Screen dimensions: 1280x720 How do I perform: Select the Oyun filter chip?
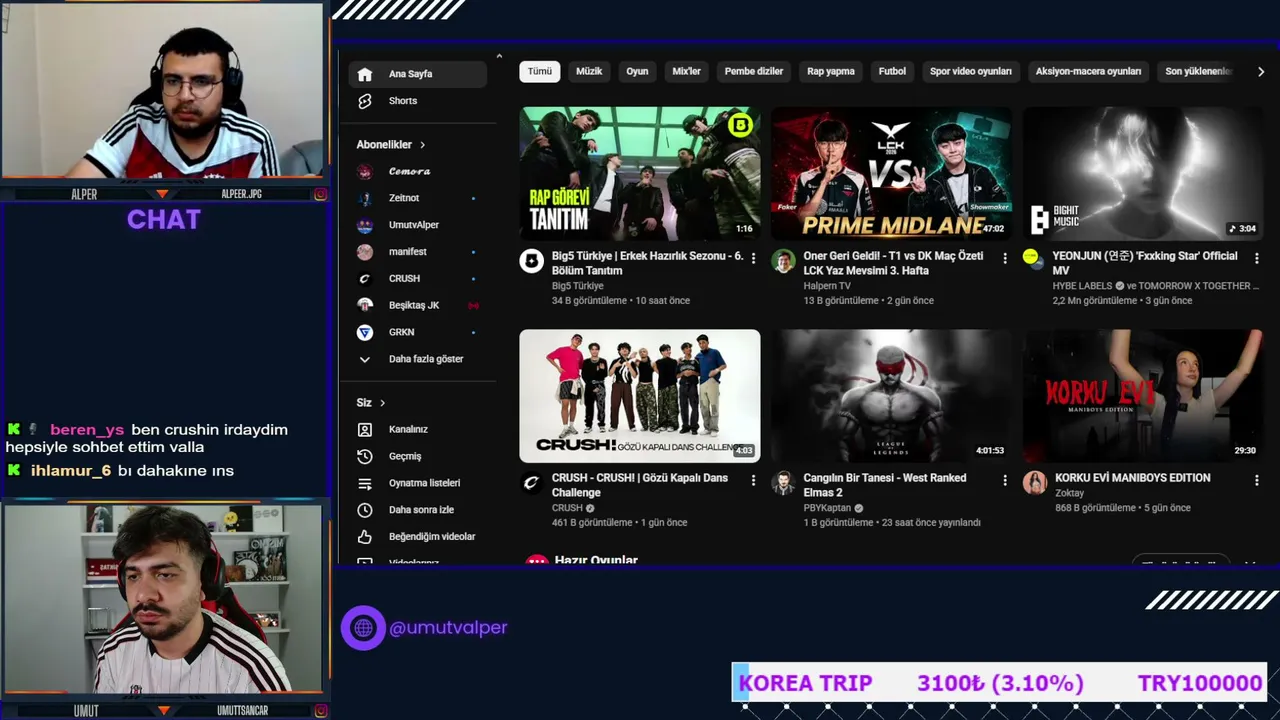point(637,72)
